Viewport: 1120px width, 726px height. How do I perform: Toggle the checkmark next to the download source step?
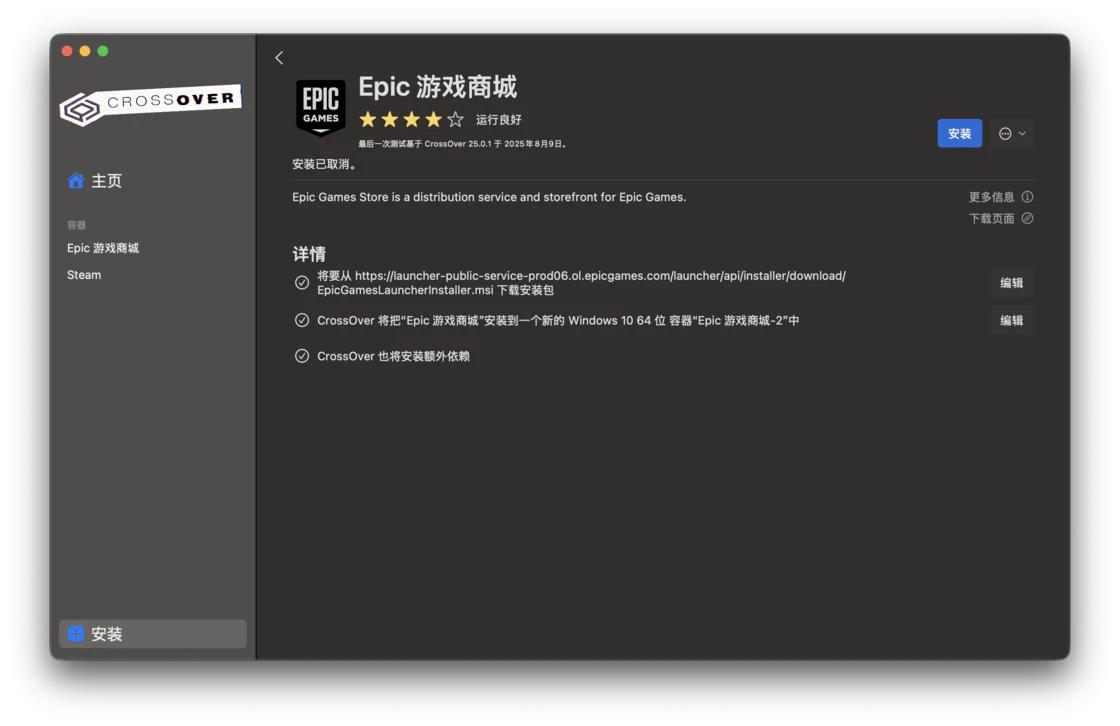(x=302, y=282)
